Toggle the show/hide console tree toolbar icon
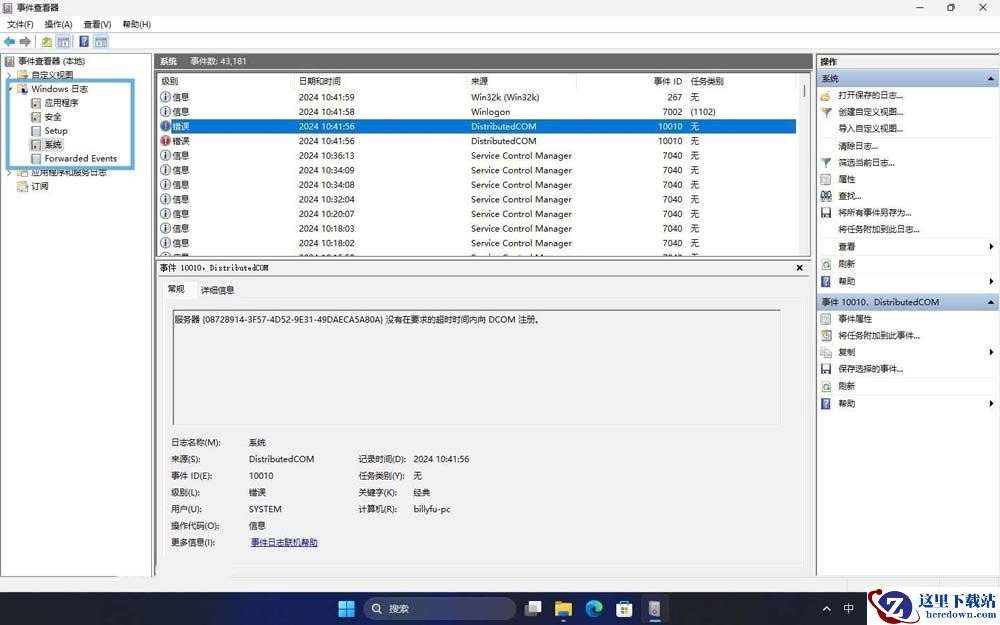Viewport: 1000px width, 625px height. point(63,41)
